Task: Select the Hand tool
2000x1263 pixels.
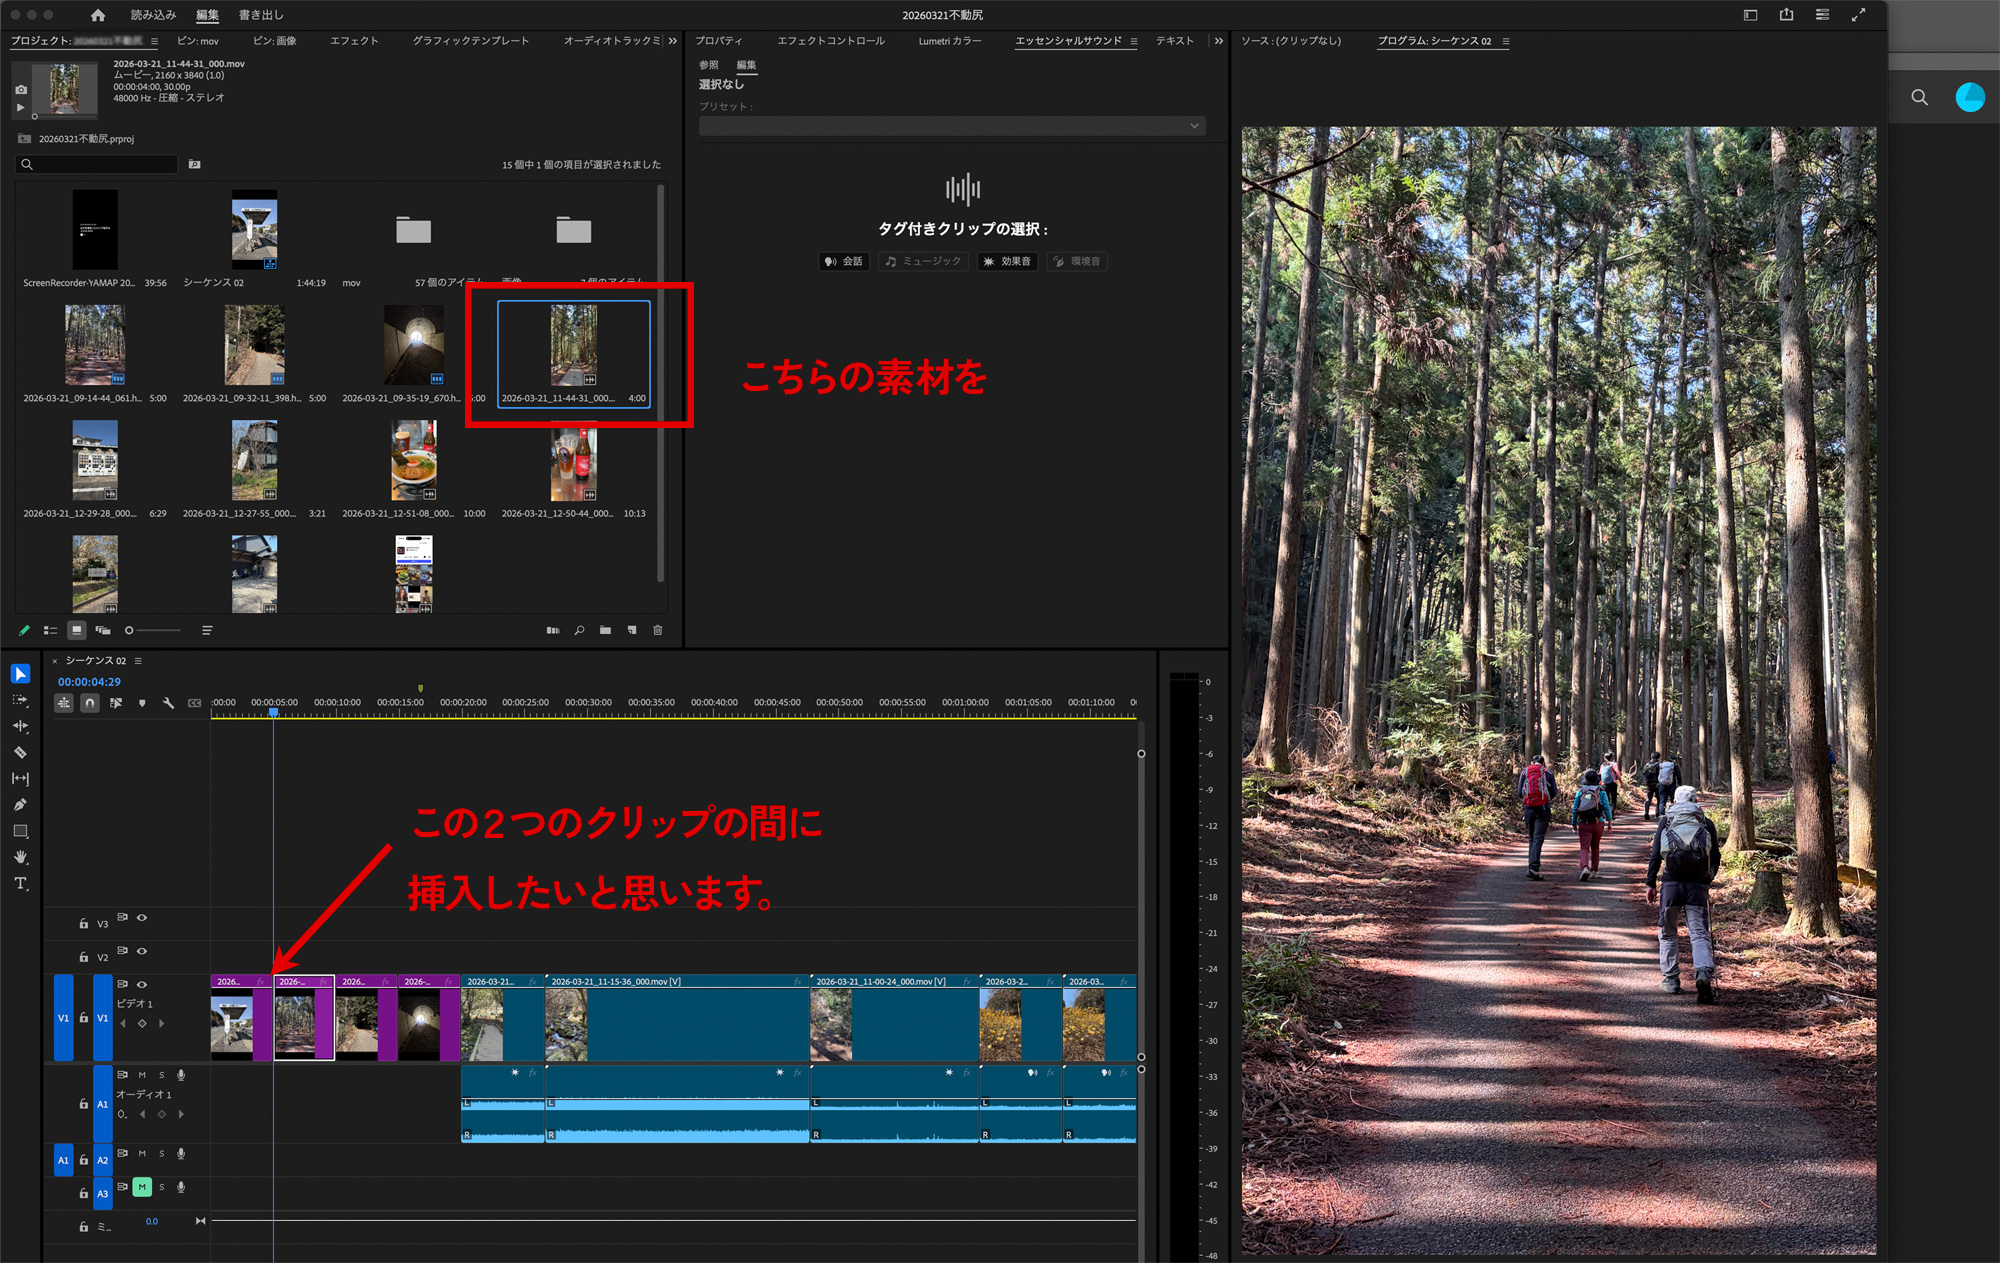Action: pos(20,857)
